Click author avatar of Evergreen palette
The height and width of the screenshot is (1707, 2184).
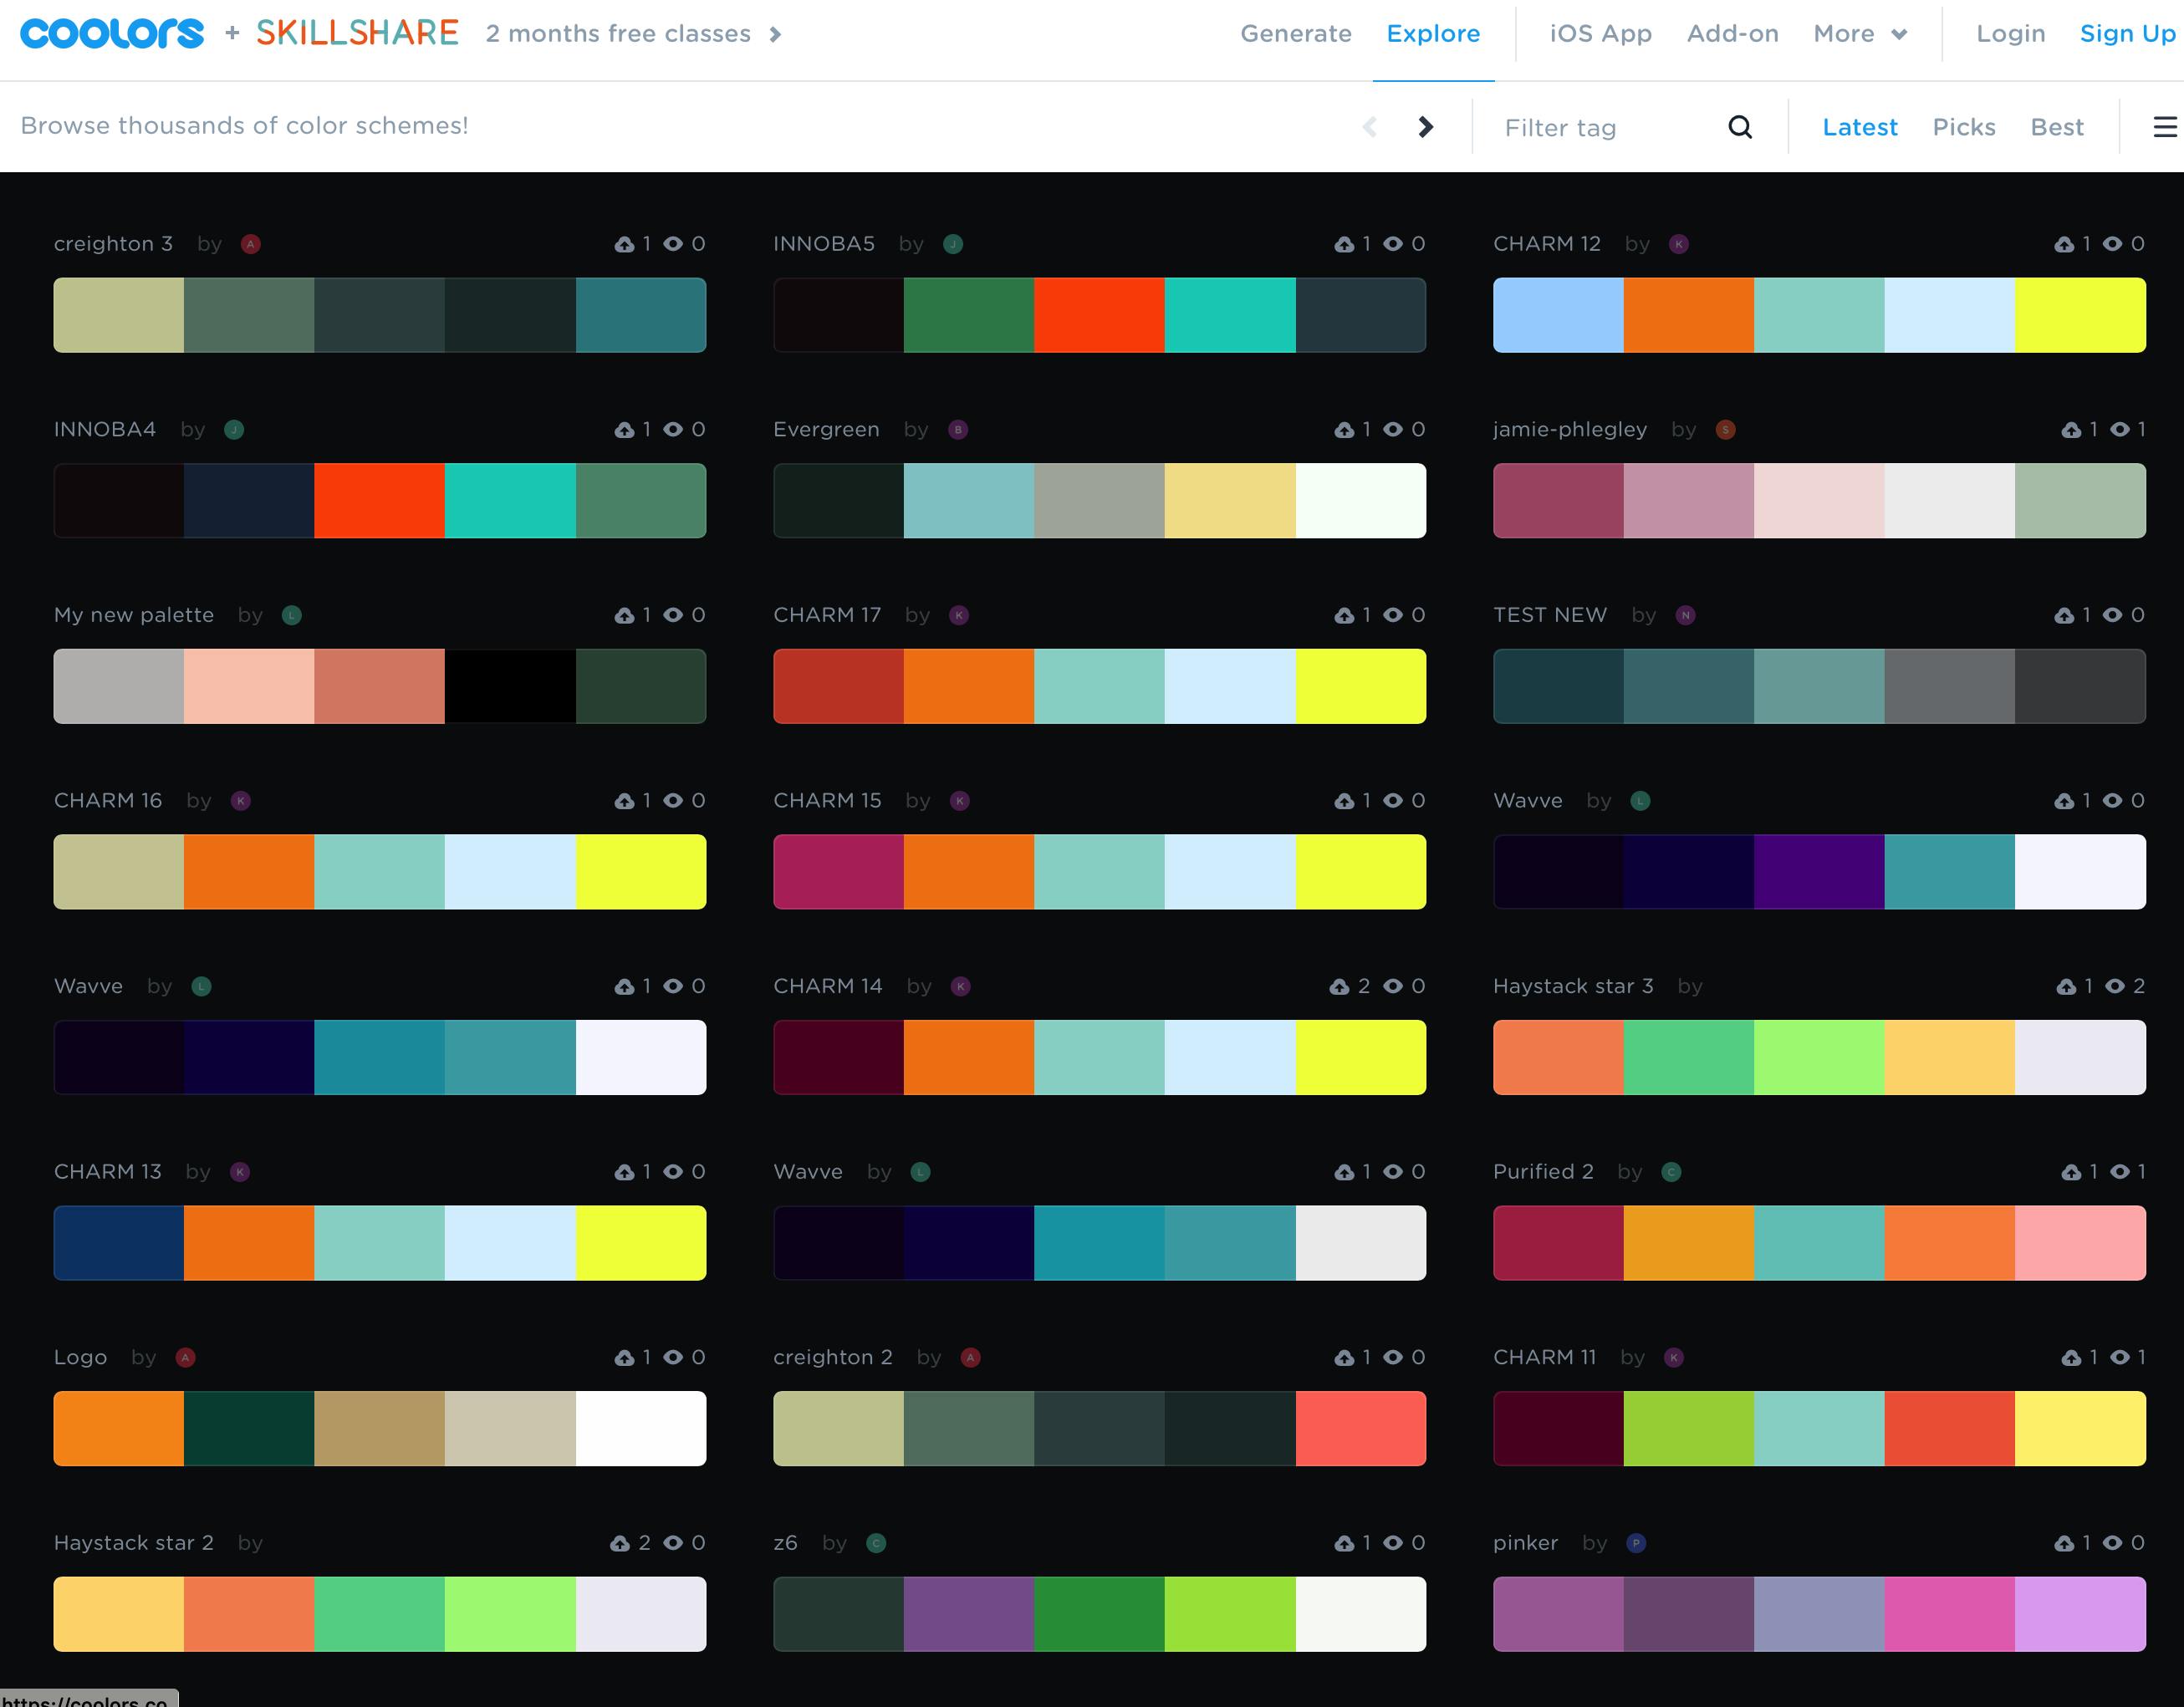pos(958,430)
